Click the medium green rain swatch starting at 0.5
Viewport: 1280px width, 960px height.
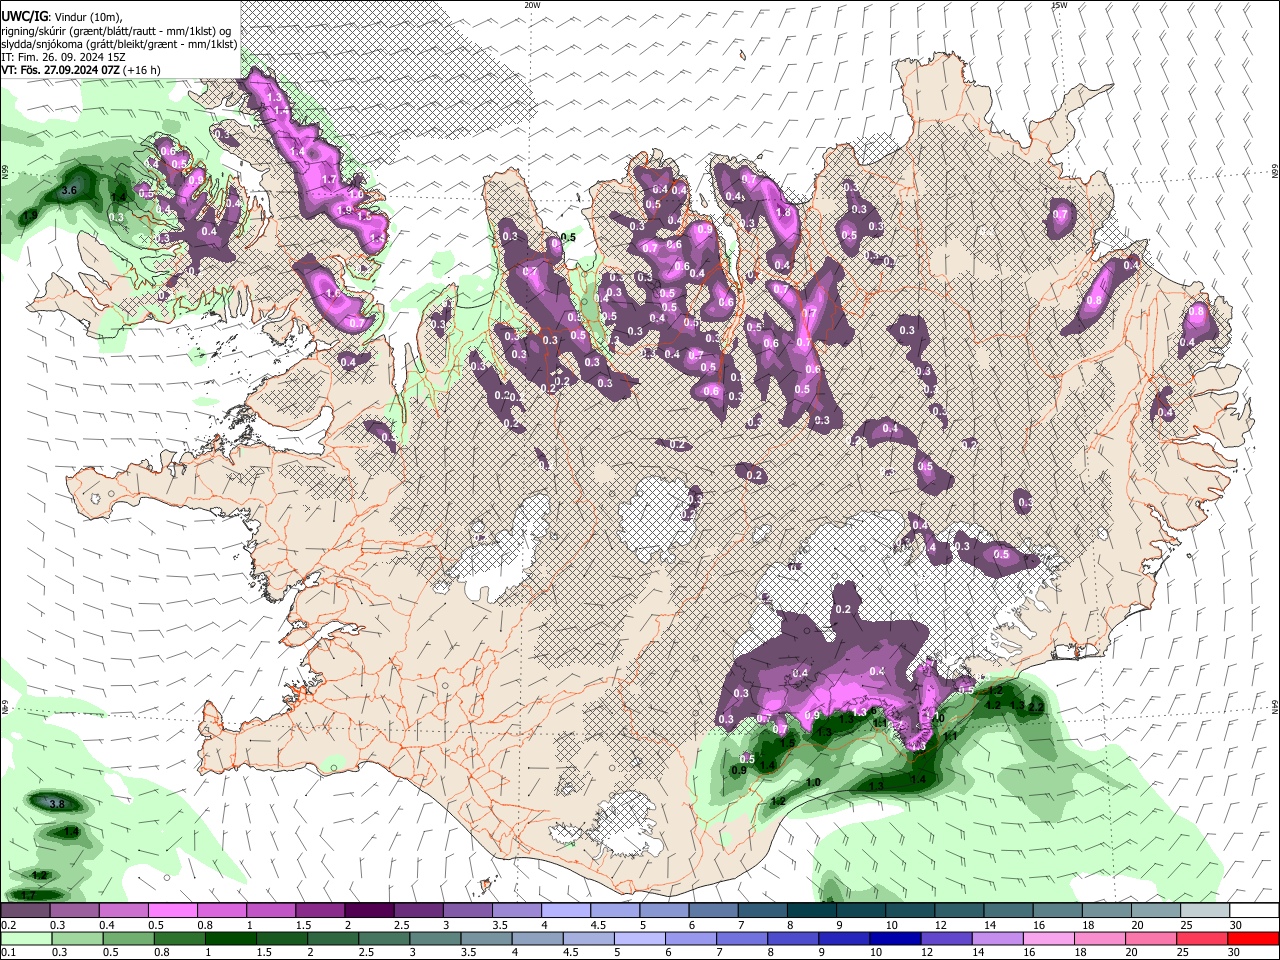128,938
